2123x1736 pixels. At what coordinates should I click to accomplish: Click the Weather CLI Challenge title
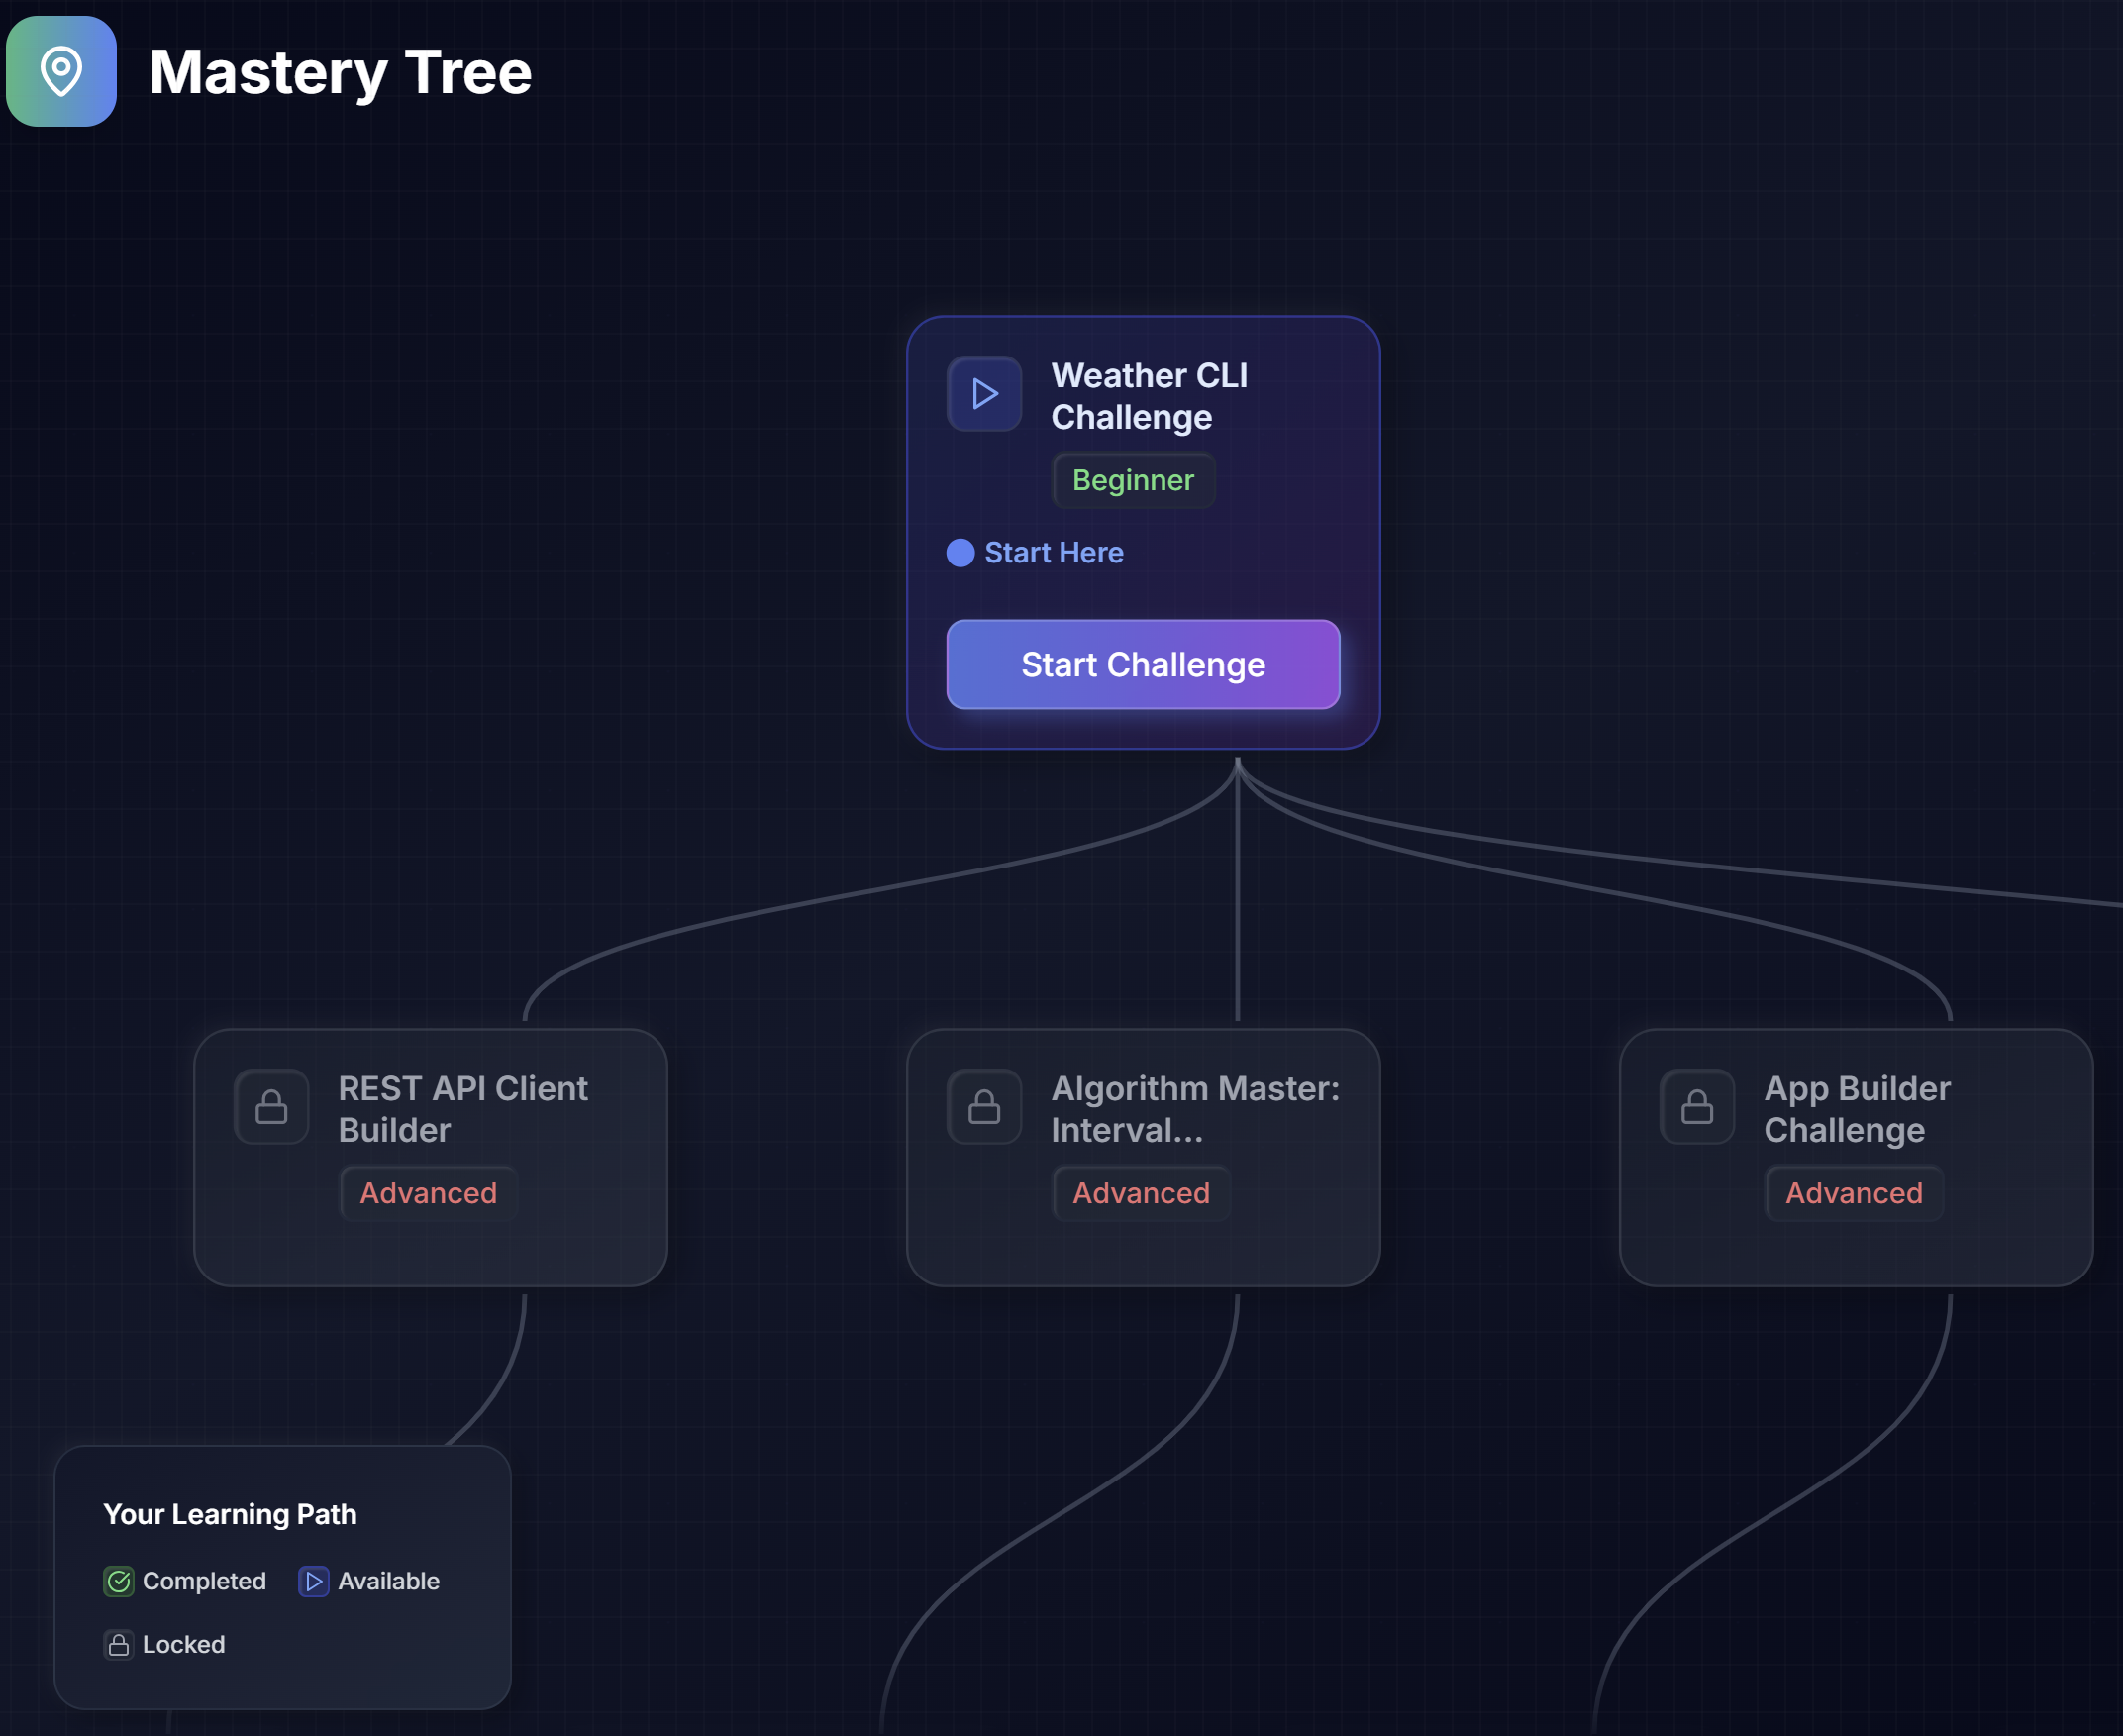pyautogui.click(x=1149, y=396)
